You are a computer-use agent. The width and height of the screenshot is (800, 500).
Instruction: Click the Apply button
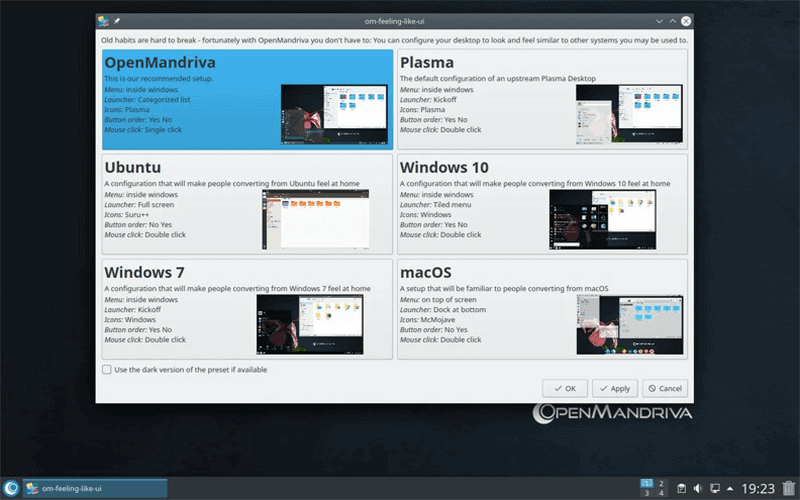(614, 388)
